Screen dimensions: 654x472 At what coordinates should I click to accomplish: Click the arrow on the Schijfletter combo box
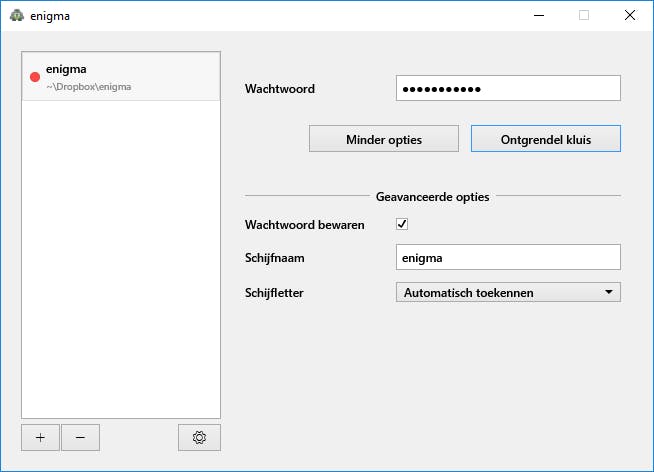[608, 292]
